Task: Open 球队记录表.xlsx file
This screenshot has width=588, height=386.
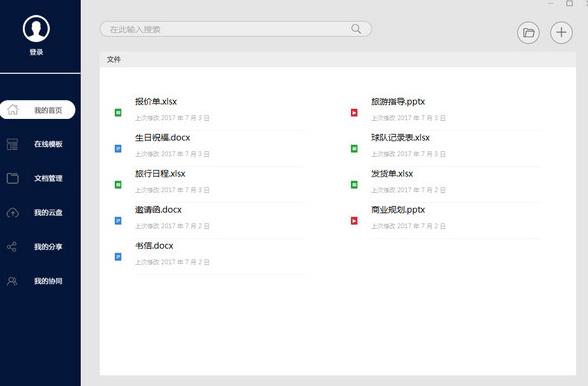Action: tap(400, 138)
